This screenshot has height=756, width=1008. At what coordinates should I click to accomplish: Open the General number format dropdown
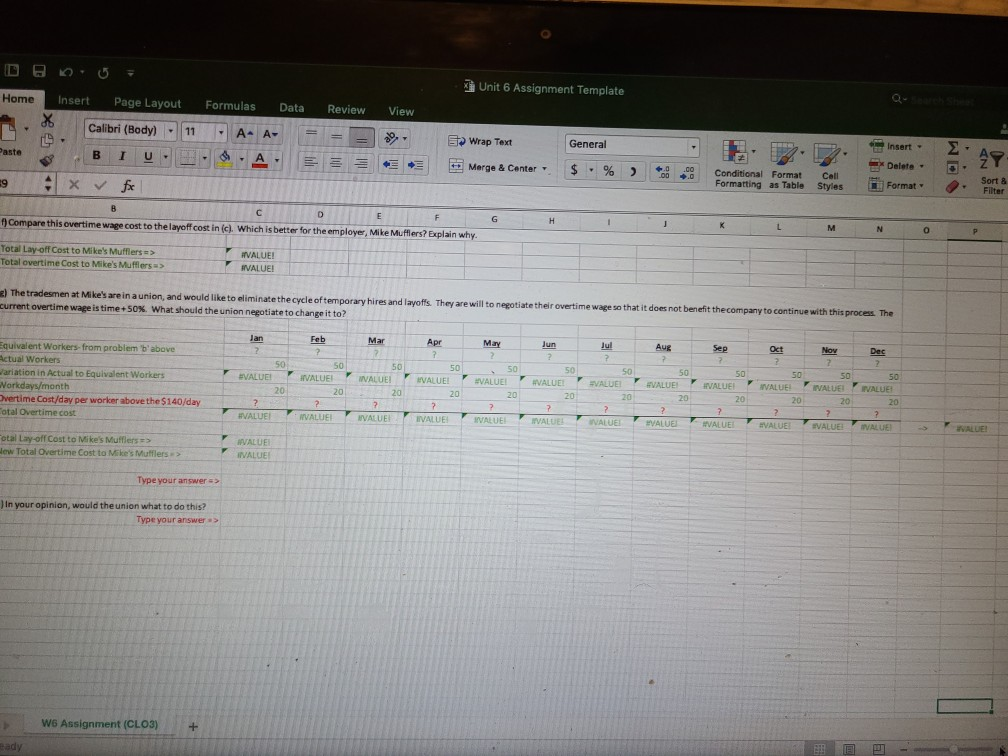[x=693, y=146]
